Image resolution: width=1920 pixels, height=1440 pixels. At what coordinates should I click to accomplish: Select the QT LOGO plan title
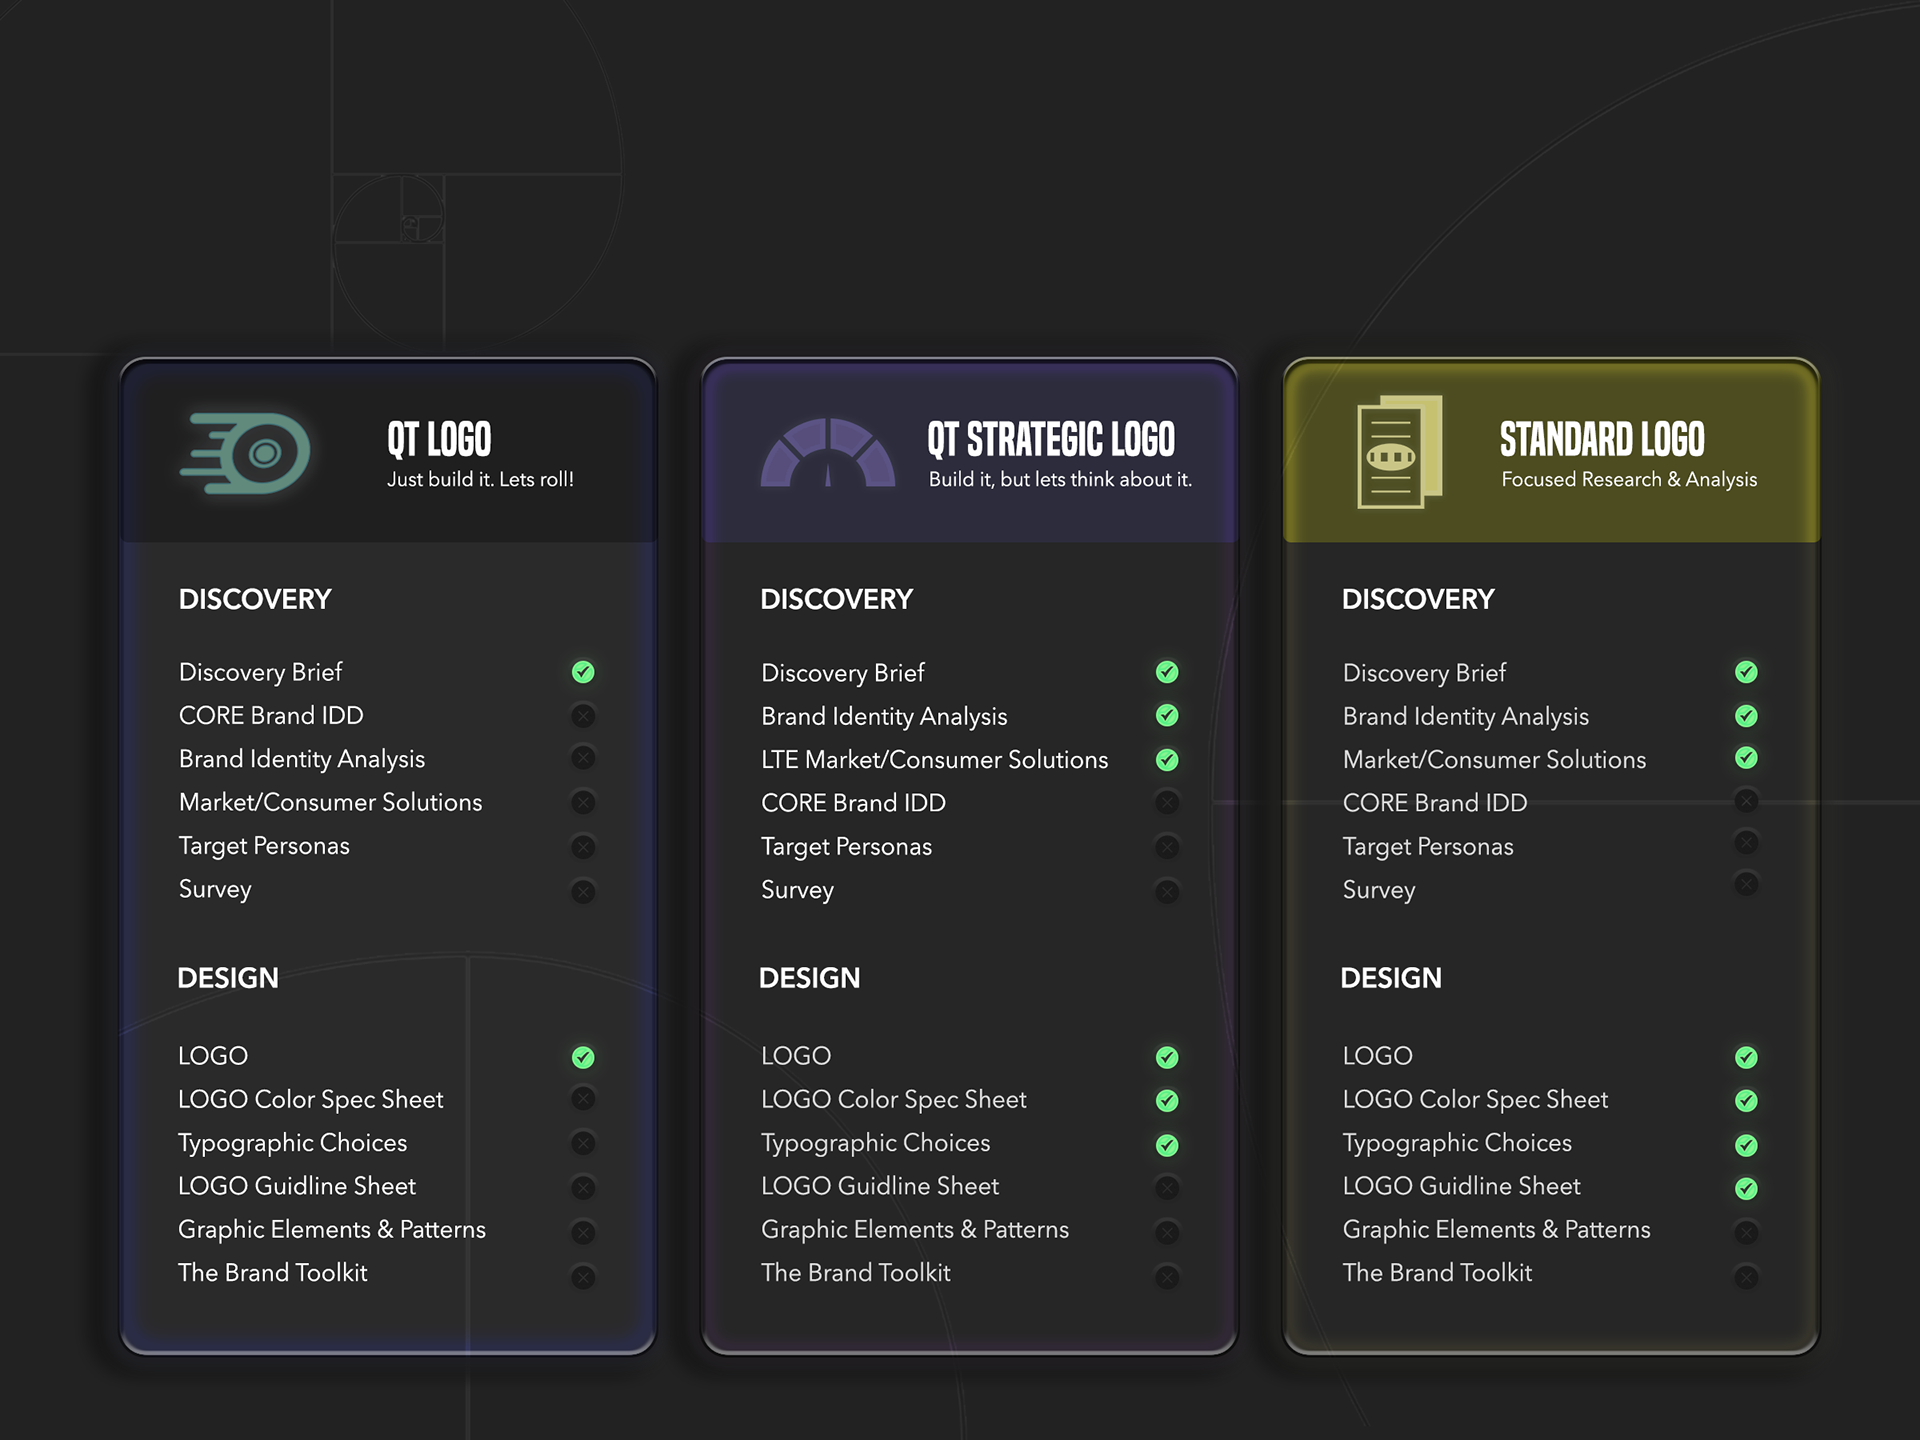coord(439,440)
